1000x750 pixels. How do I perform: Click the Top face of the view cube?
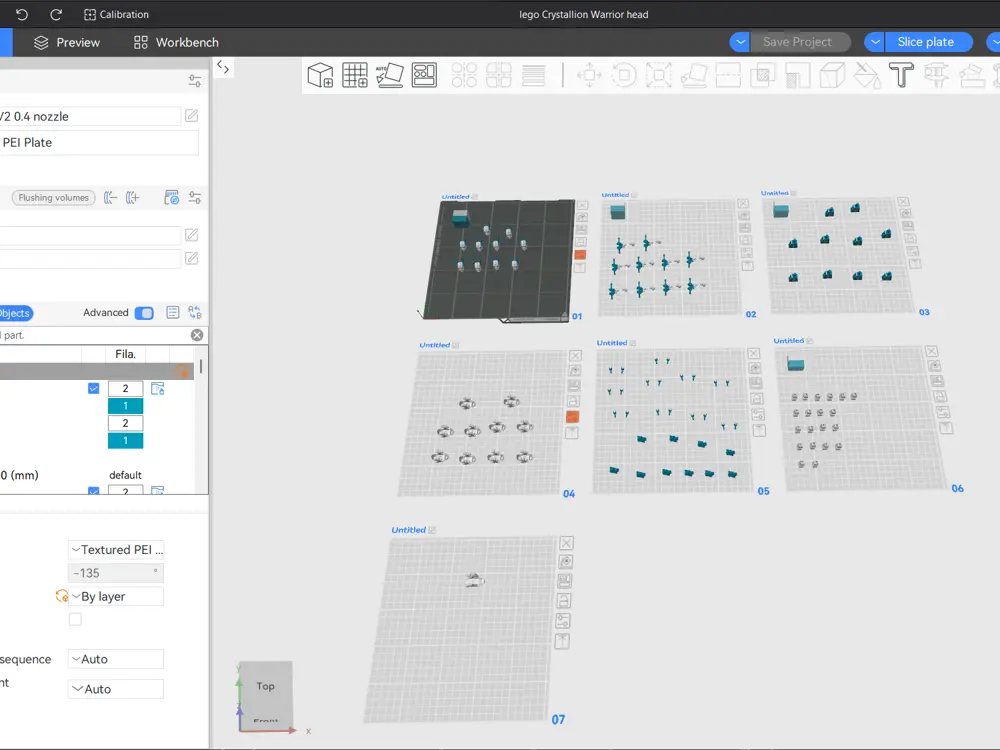point(265,686)
